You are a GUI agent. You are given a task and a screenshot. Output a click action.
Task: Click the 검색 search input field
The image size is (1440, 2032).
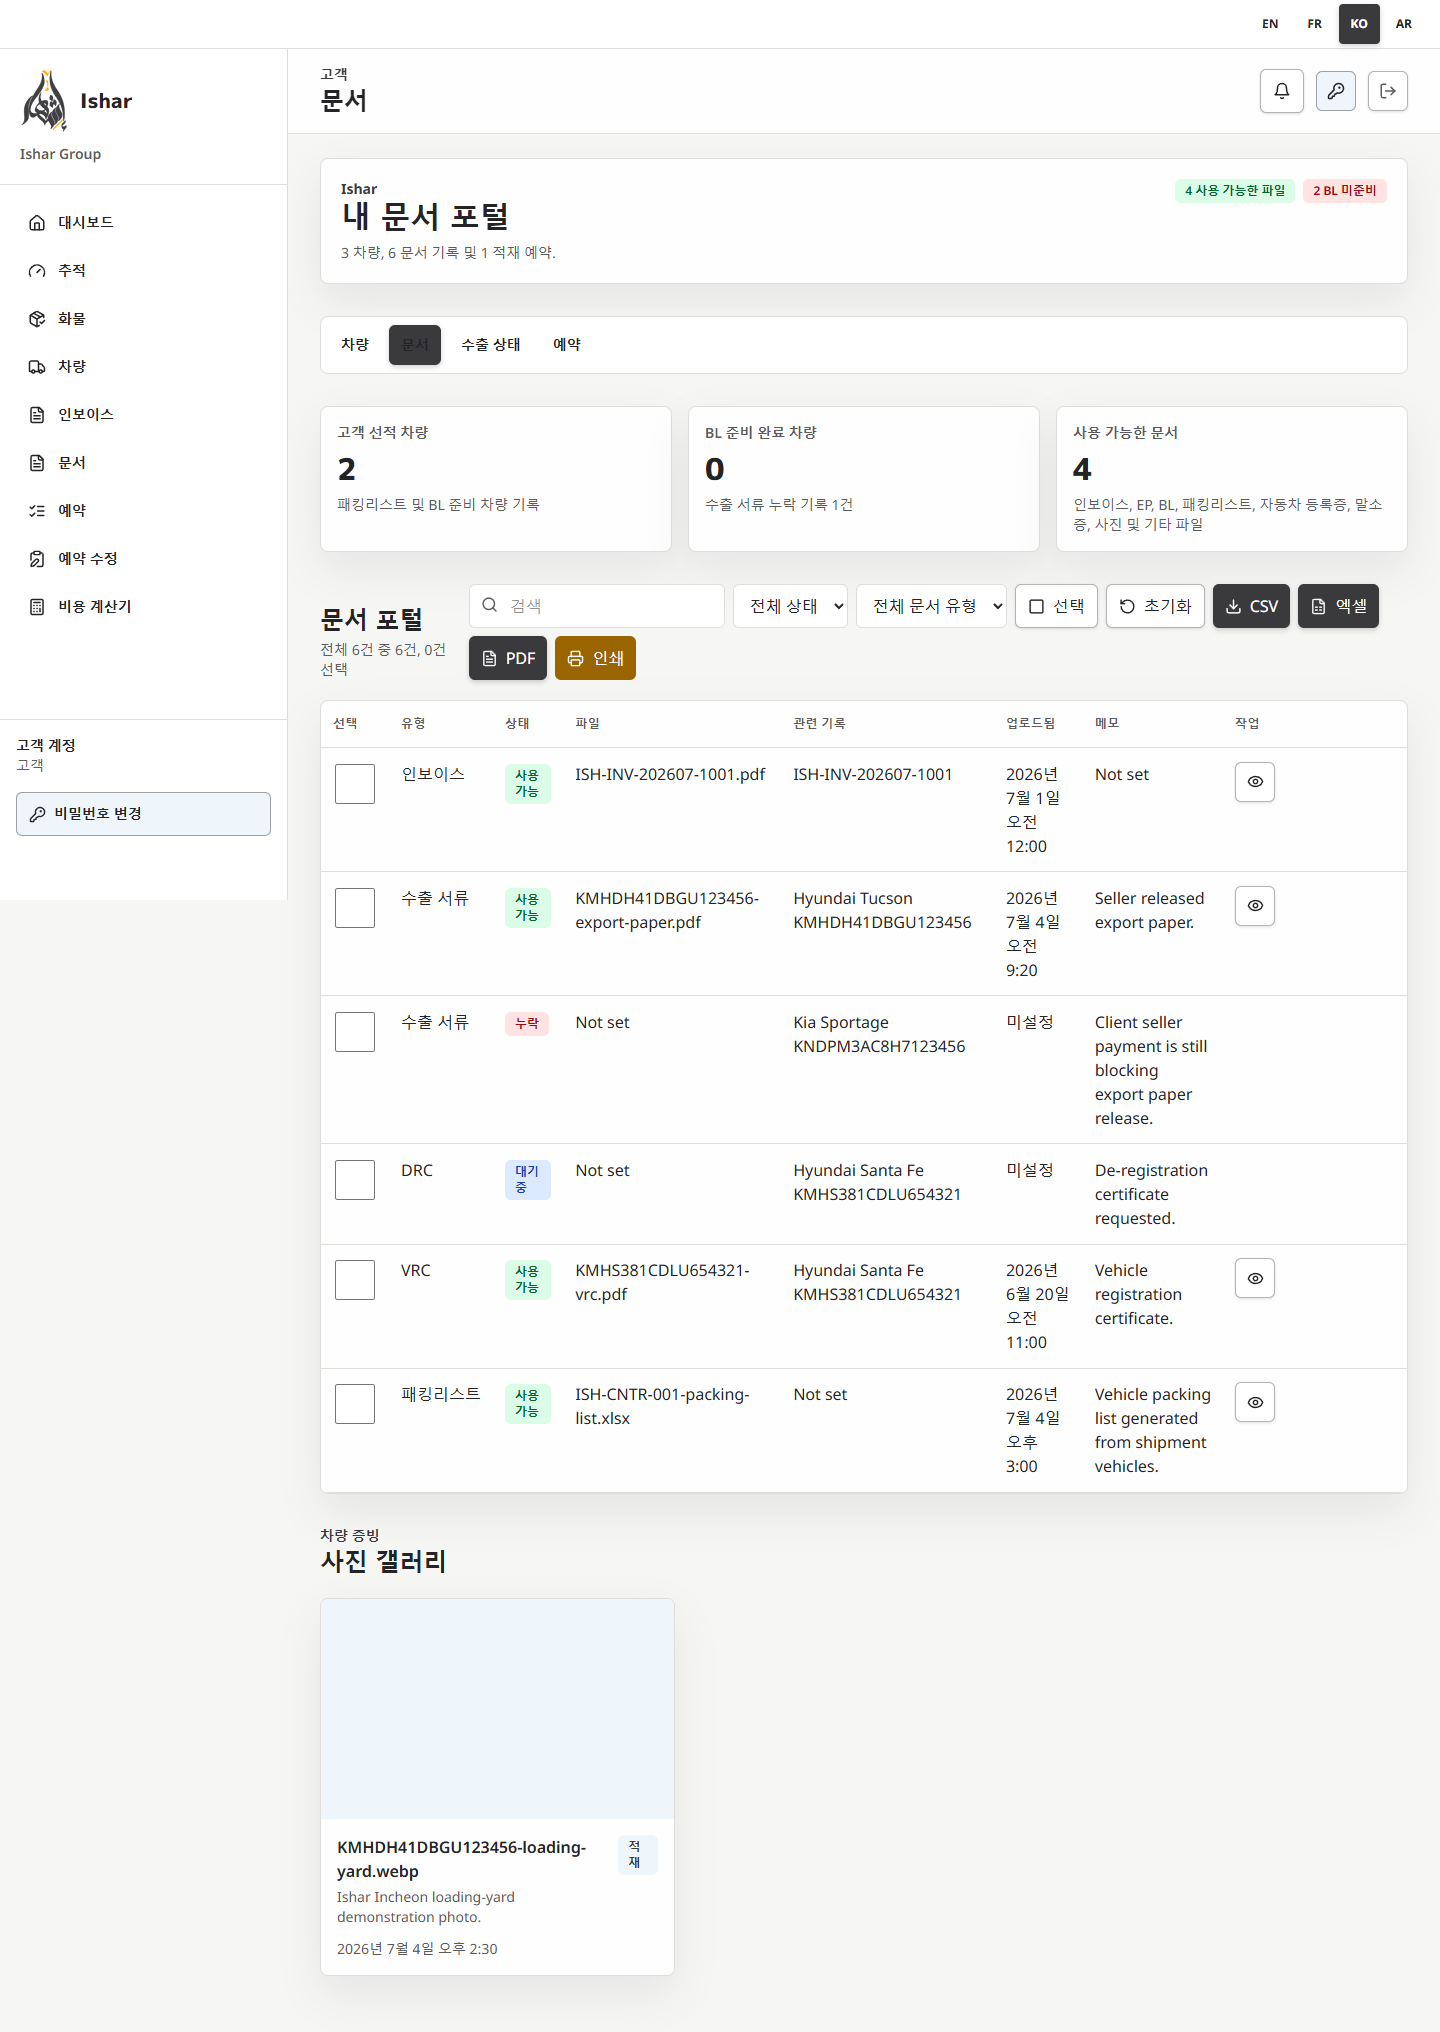coord(597,606)
